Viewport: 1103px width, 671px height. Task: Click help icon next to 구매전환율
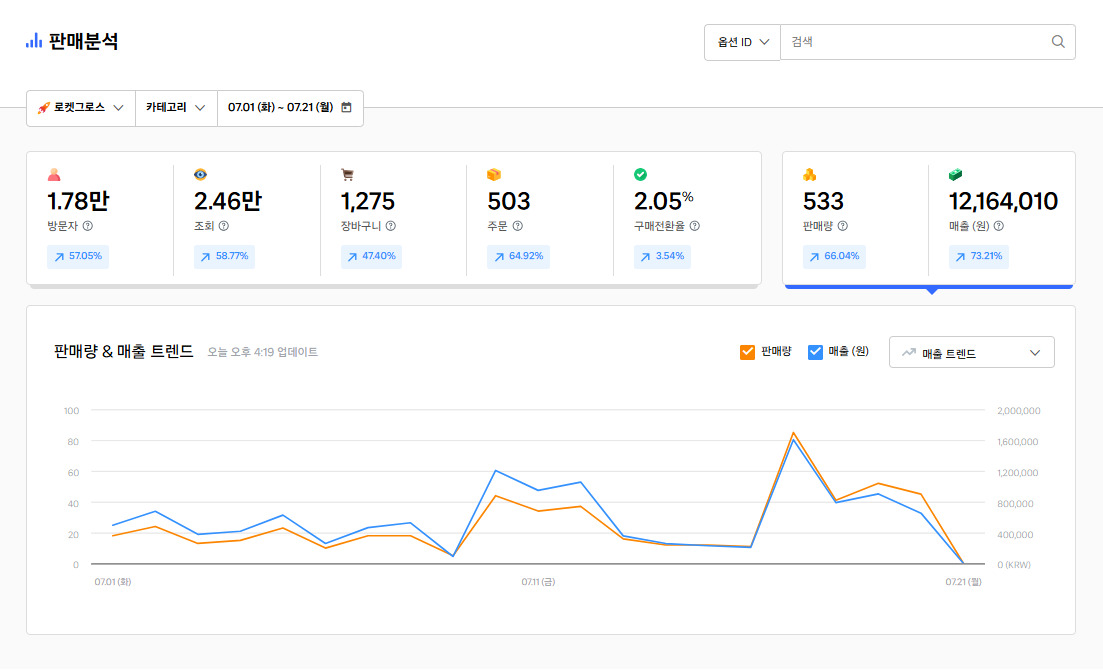click(694, 226)
